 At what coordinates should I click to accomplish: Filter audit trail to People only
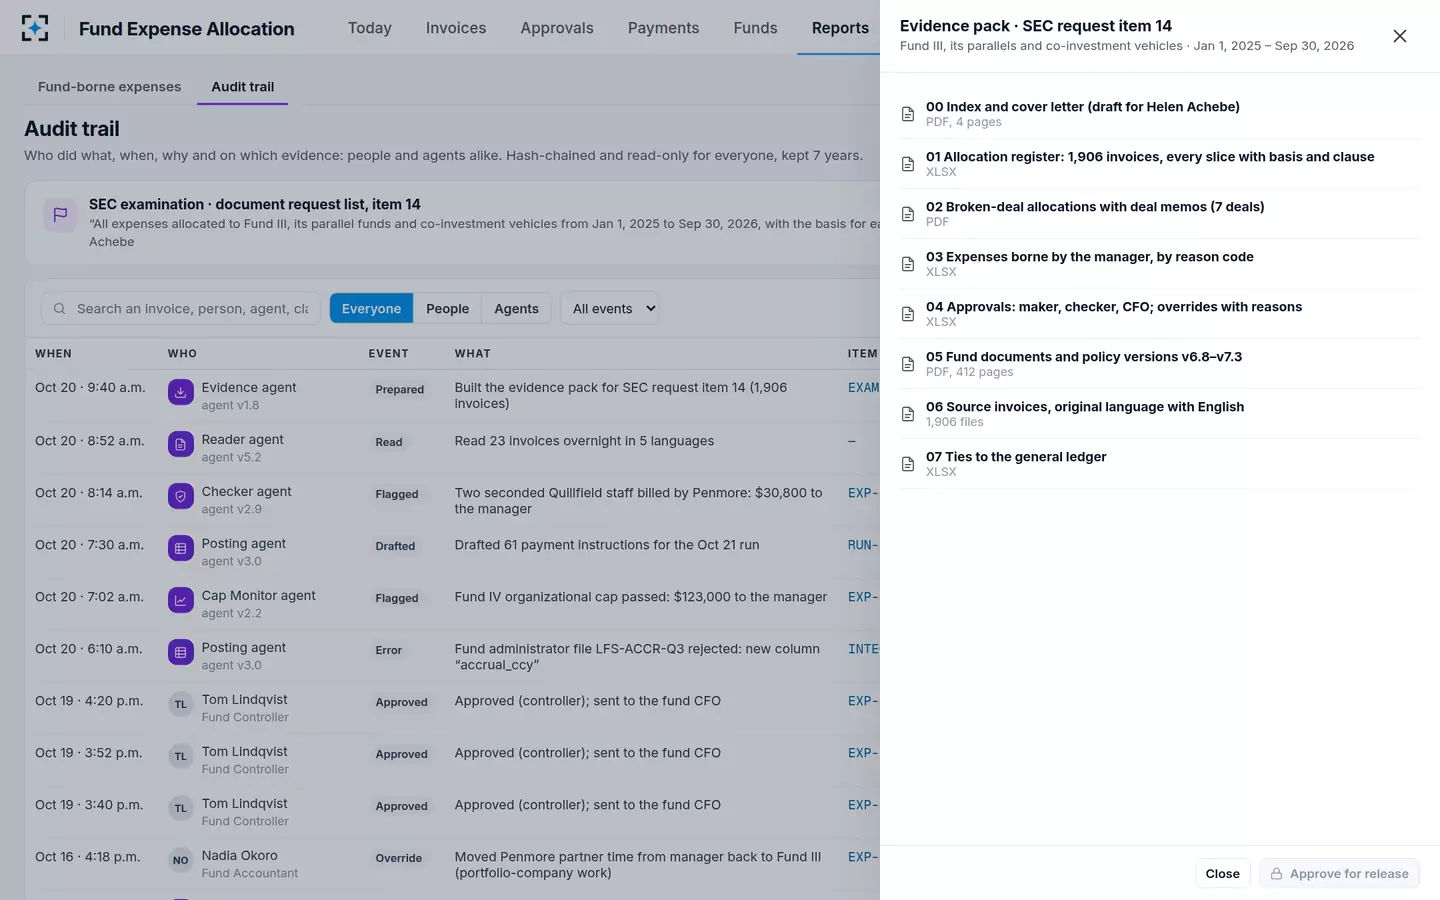(447, 309)
